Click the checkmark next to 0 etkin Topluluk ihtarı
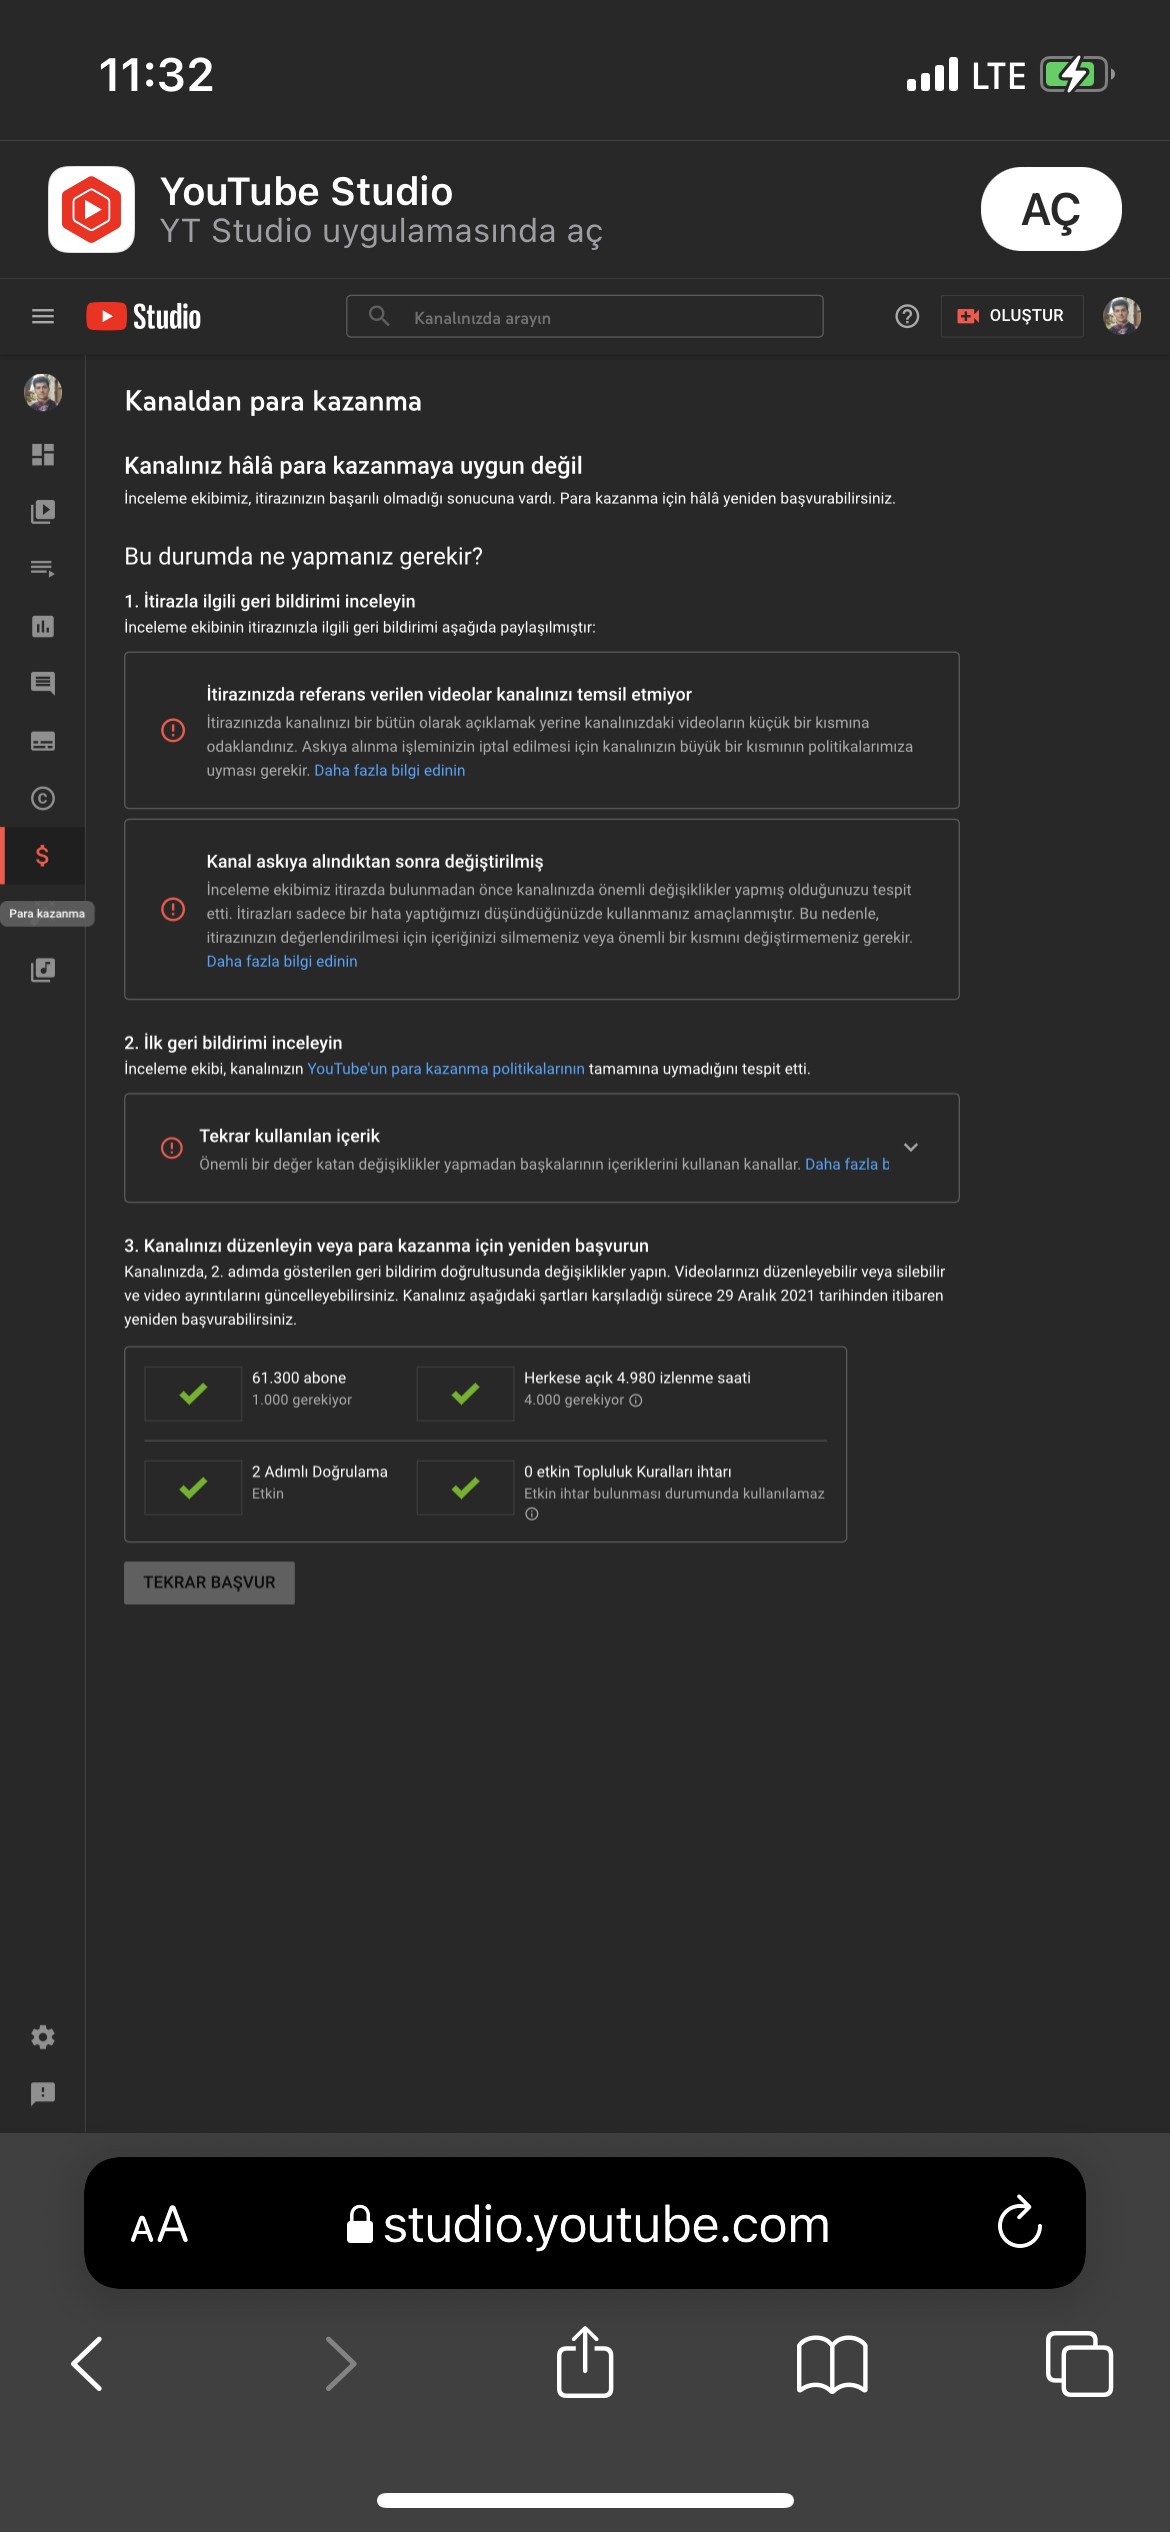1170x2532 pixels. pos(465,1487)
